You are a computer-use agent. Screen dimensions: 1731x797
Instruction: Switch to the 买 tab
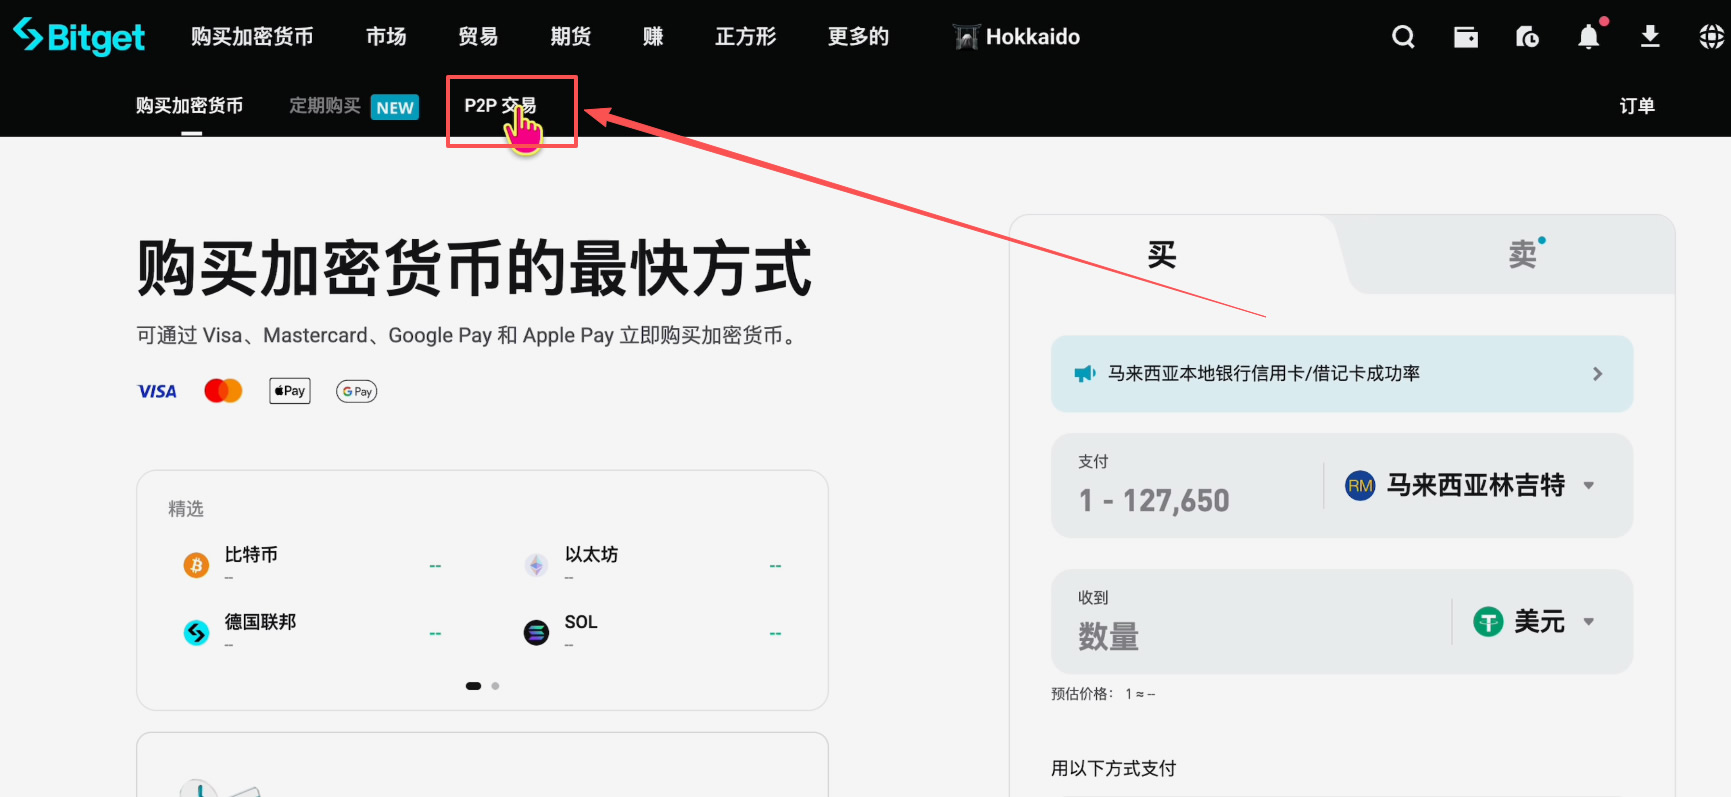[x=1162, y=255]
